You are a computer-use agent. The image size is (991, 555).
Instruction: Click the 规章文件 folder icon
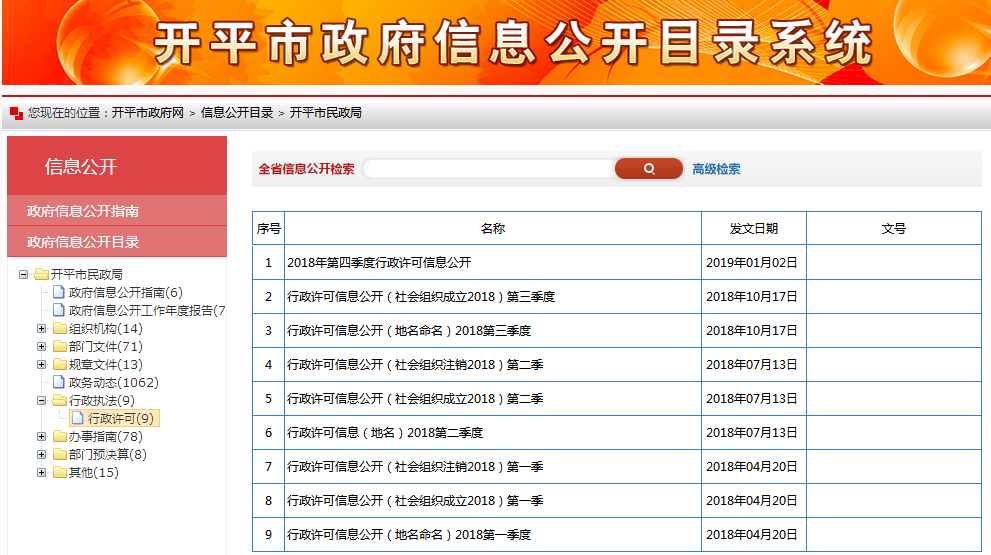tap(59, 364)
